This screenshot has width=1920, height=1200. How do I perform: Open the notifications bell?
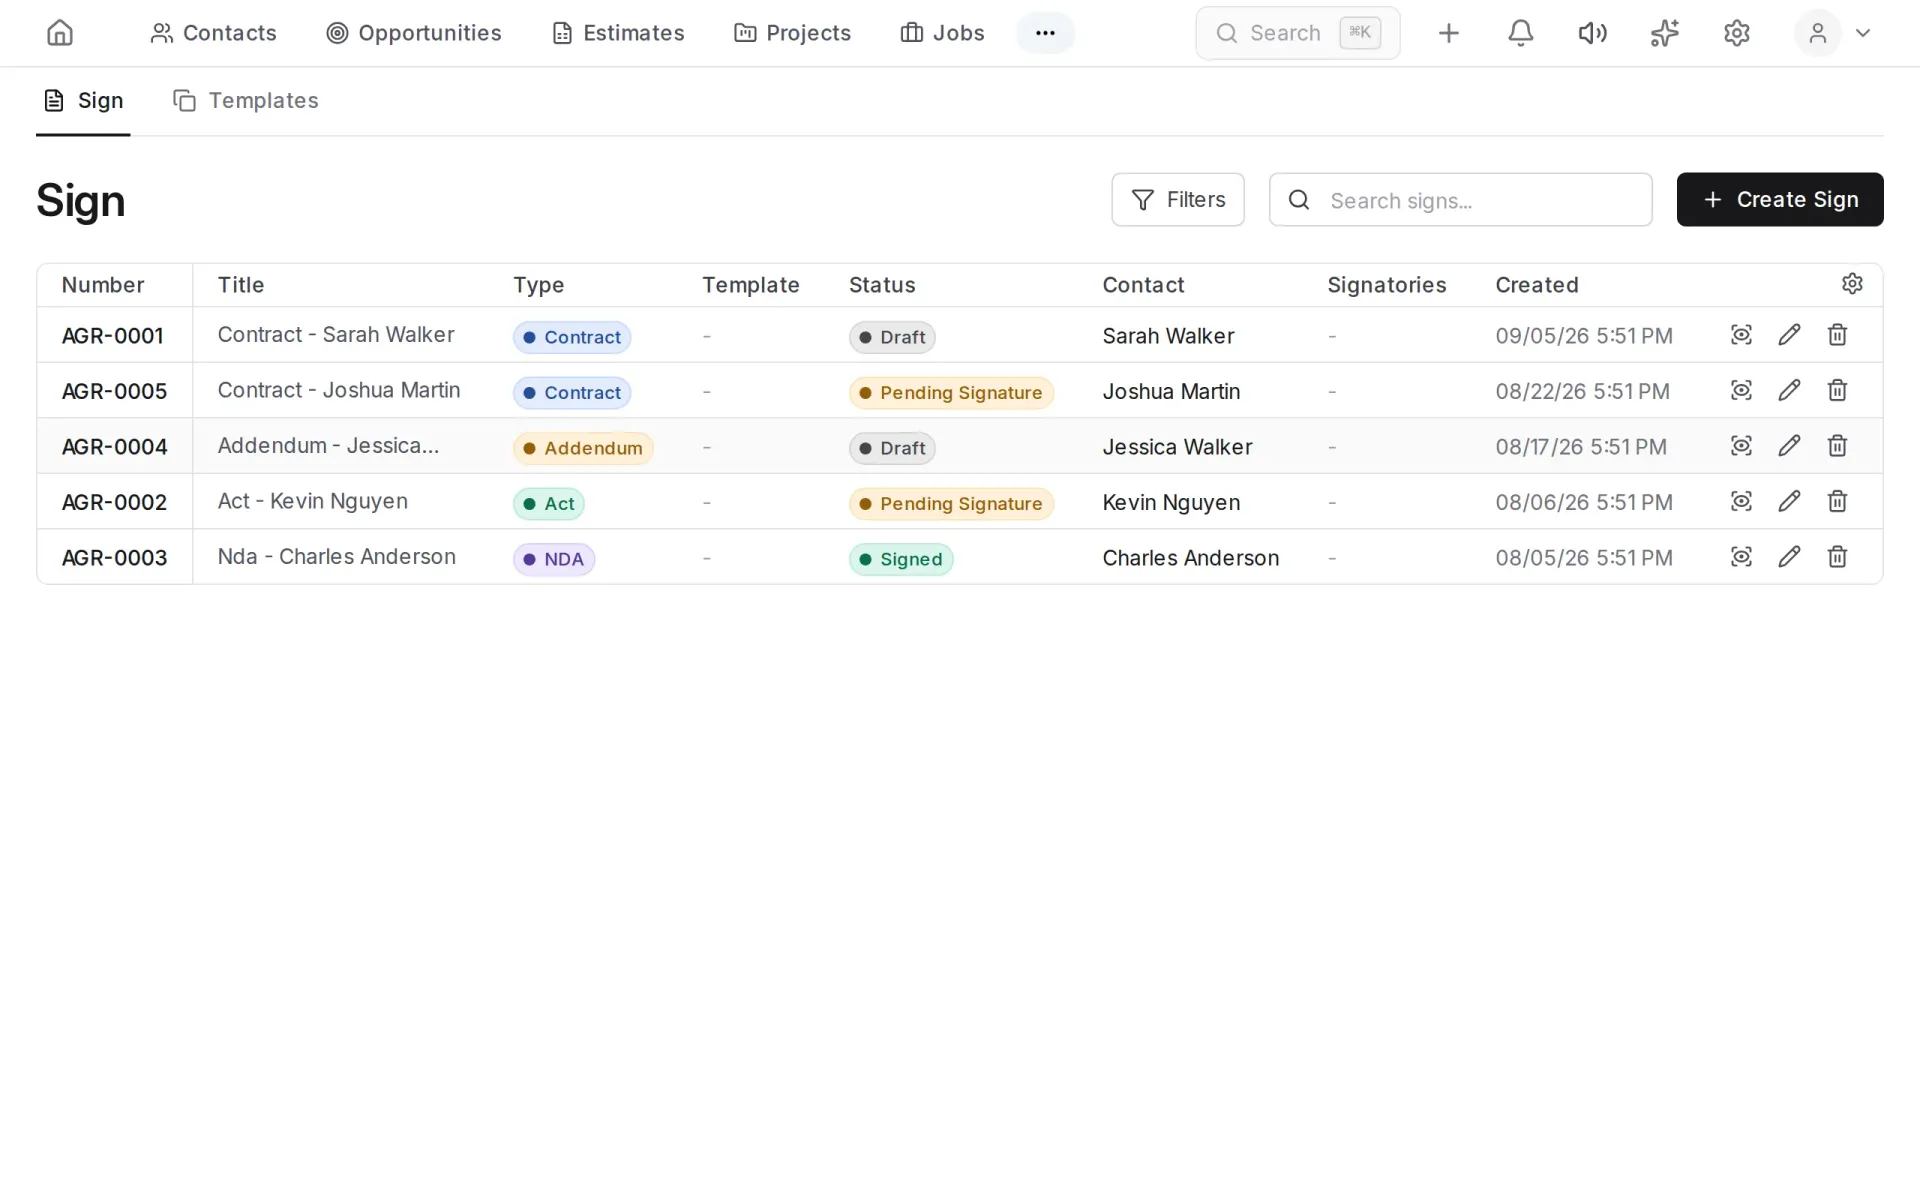tap(1520, 33)
